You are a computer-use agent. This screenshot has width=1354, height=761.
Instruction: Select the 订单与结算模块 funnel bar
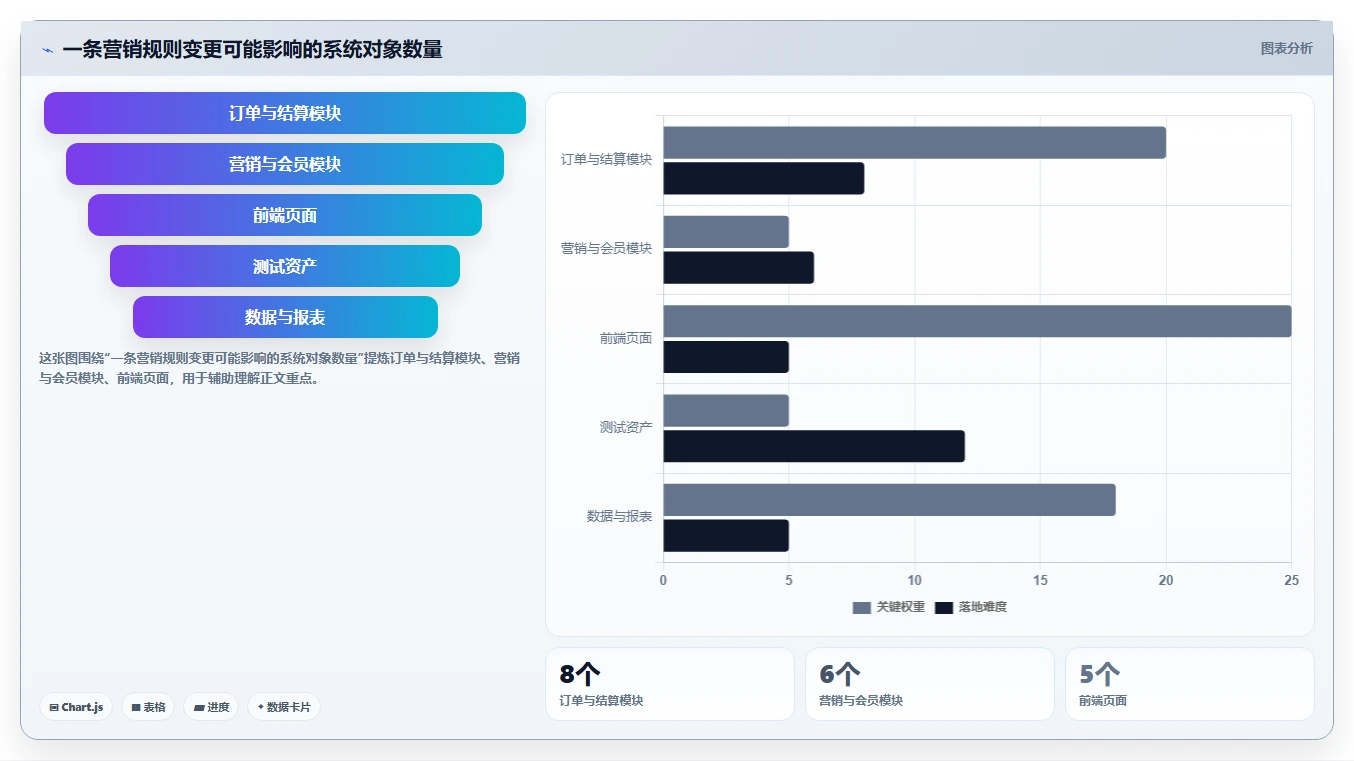[x=285, y=113]
